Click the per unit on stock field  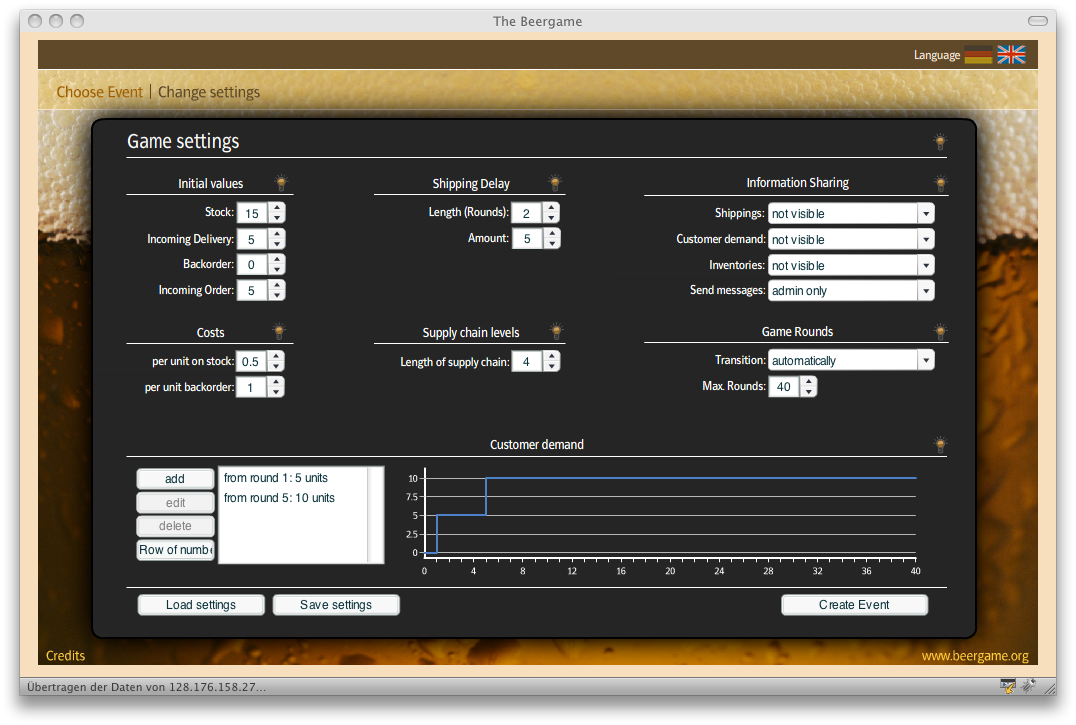click(x=252, y=361)
